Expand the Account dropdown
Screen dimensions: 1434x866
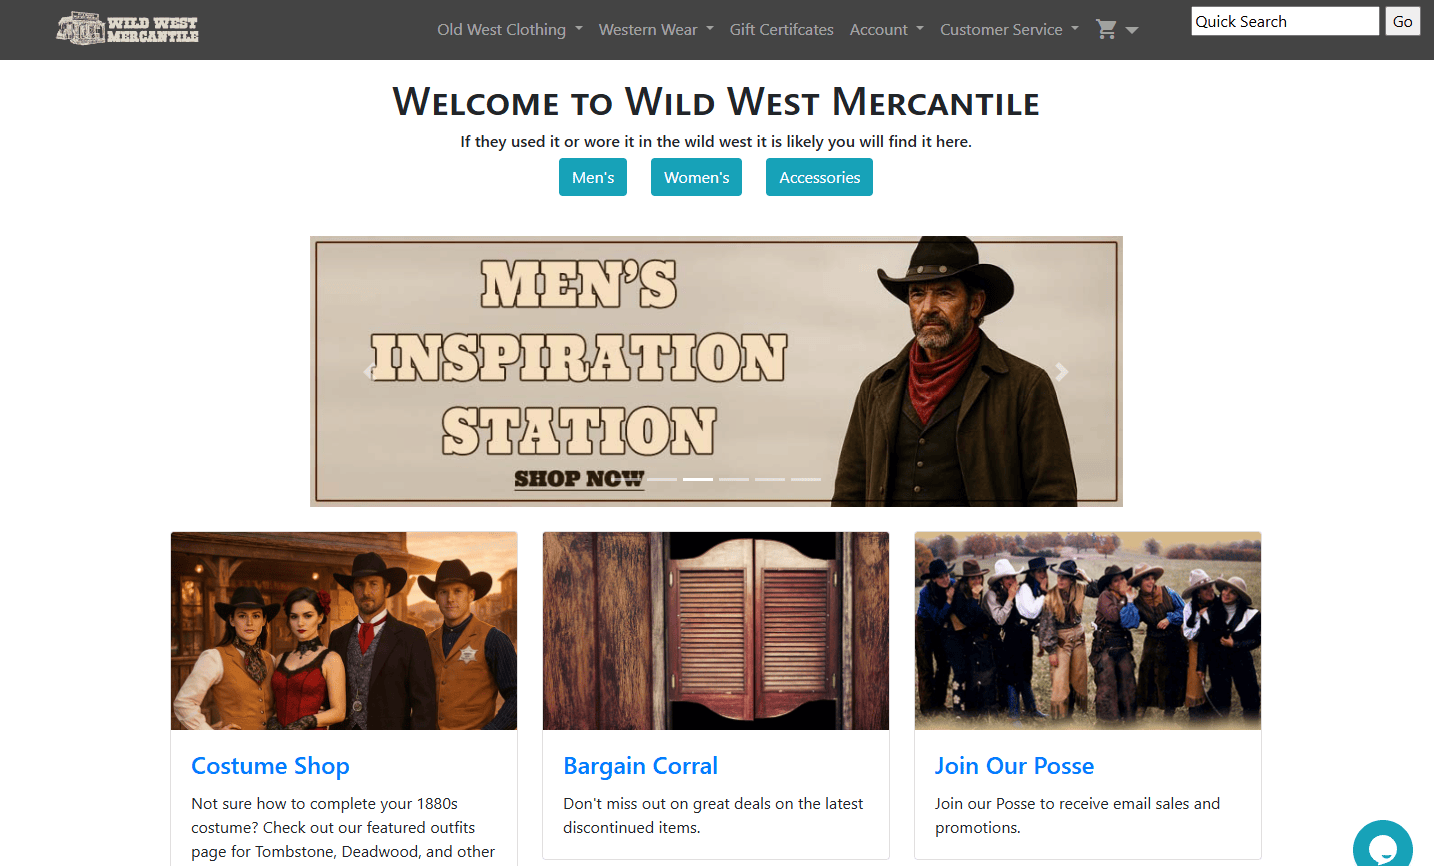click(886, 29)
